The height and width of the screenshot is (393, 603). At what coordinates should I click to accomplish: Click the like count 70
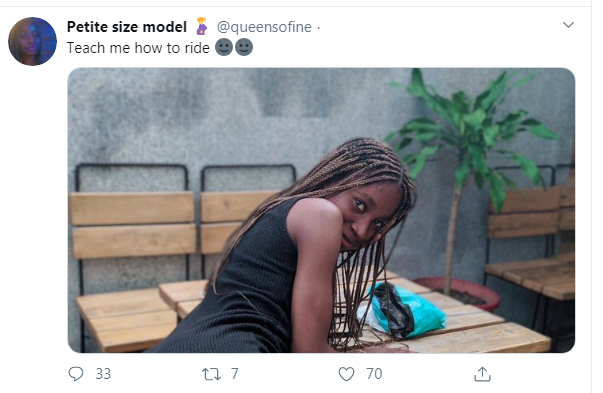click(374, 374)
